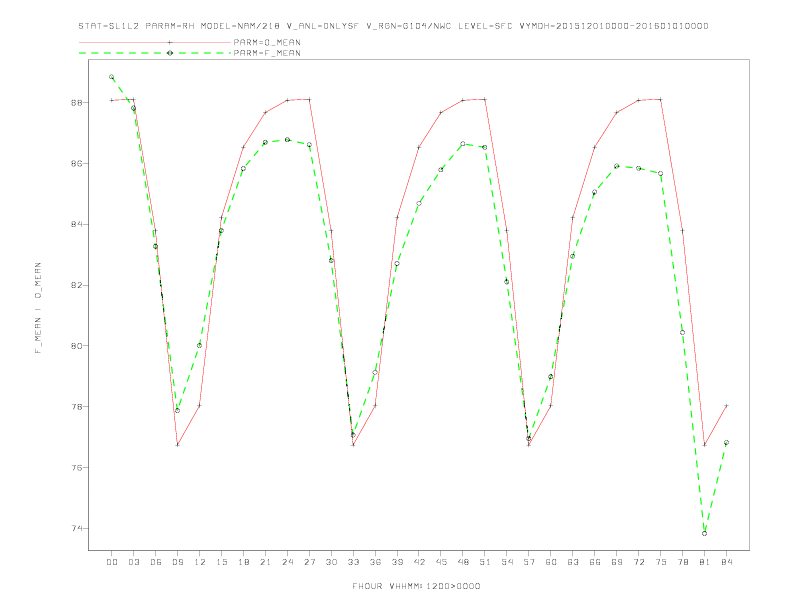
Task: Click x-axis tick label 39
Action: [397, 562]
